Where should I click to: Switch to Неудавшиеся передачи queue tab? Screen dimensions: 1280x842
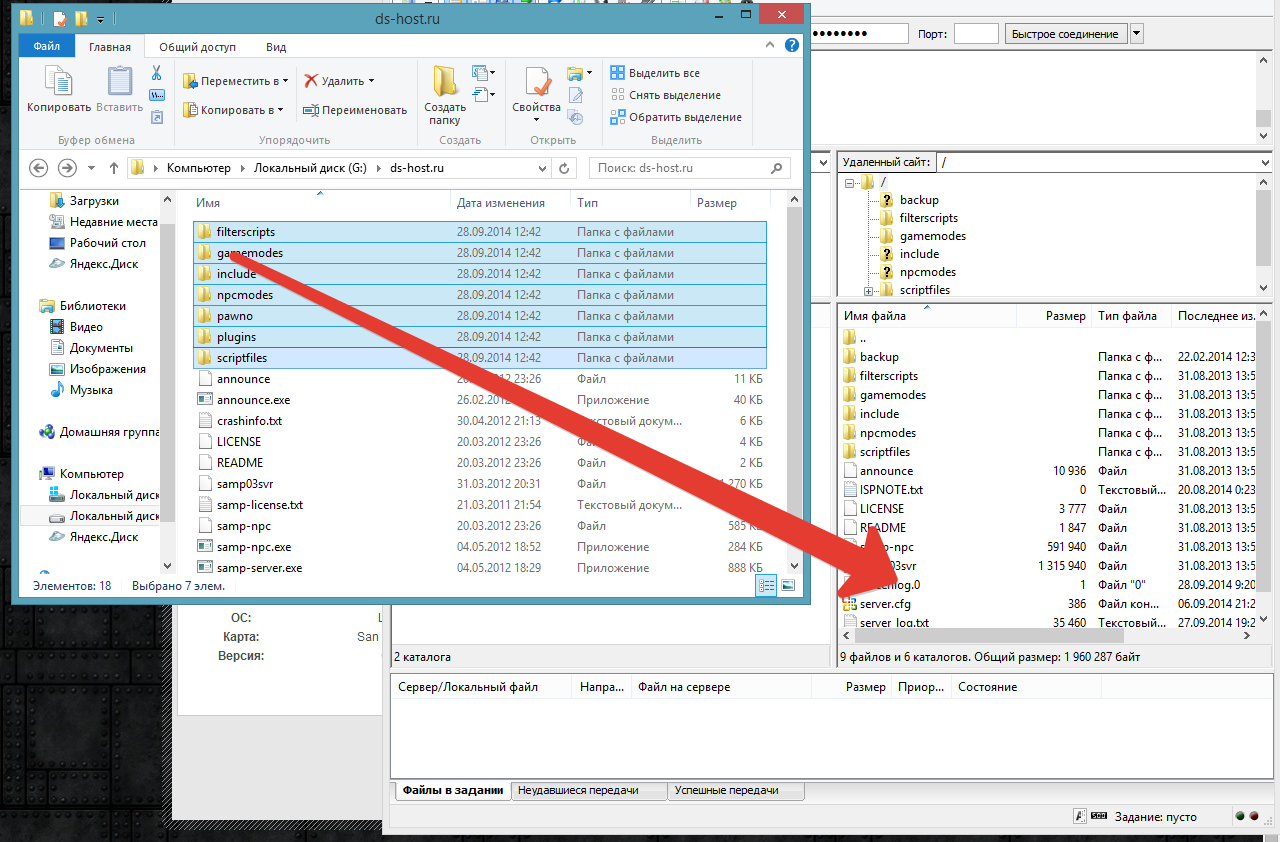pos(588,790)
